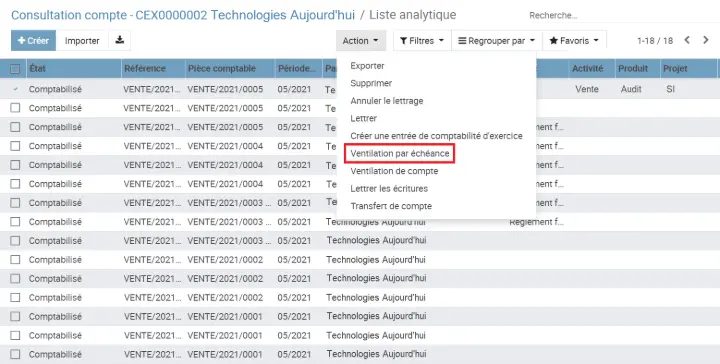
Task: Click the Audit cell in the Produit column
Action: coord(631,89)
